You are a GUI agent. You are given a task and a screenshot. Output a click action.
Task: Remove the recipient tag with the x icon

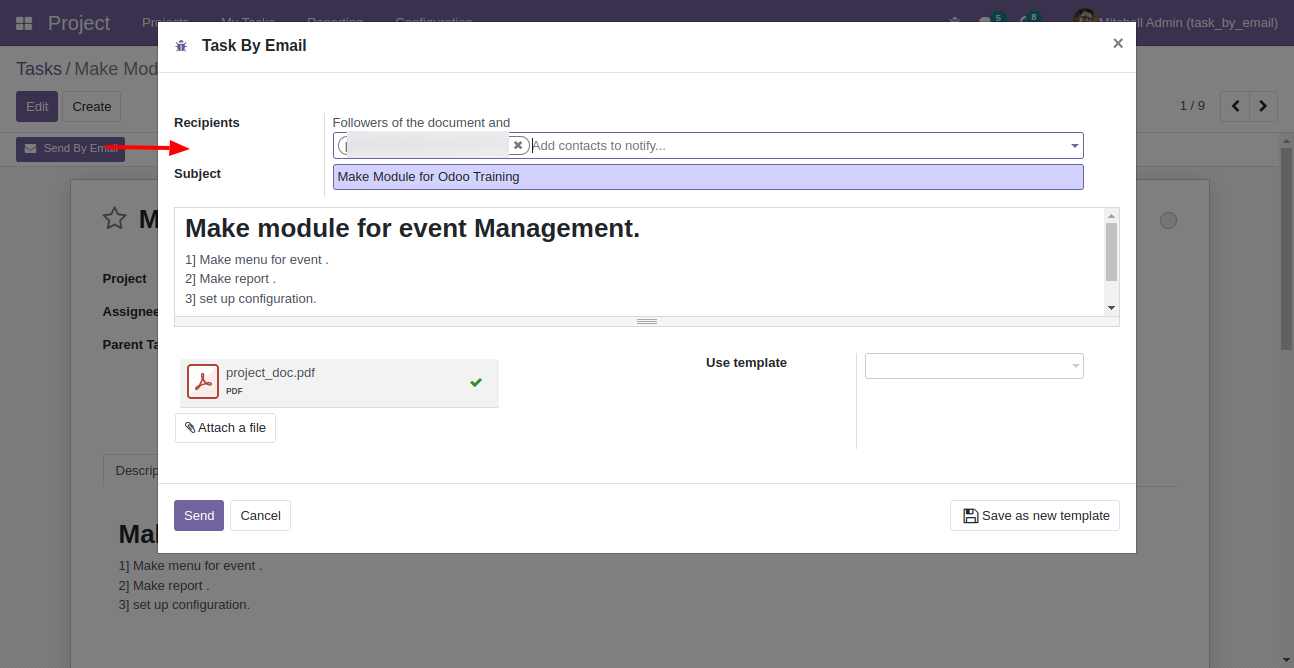(x=518, y=145)
